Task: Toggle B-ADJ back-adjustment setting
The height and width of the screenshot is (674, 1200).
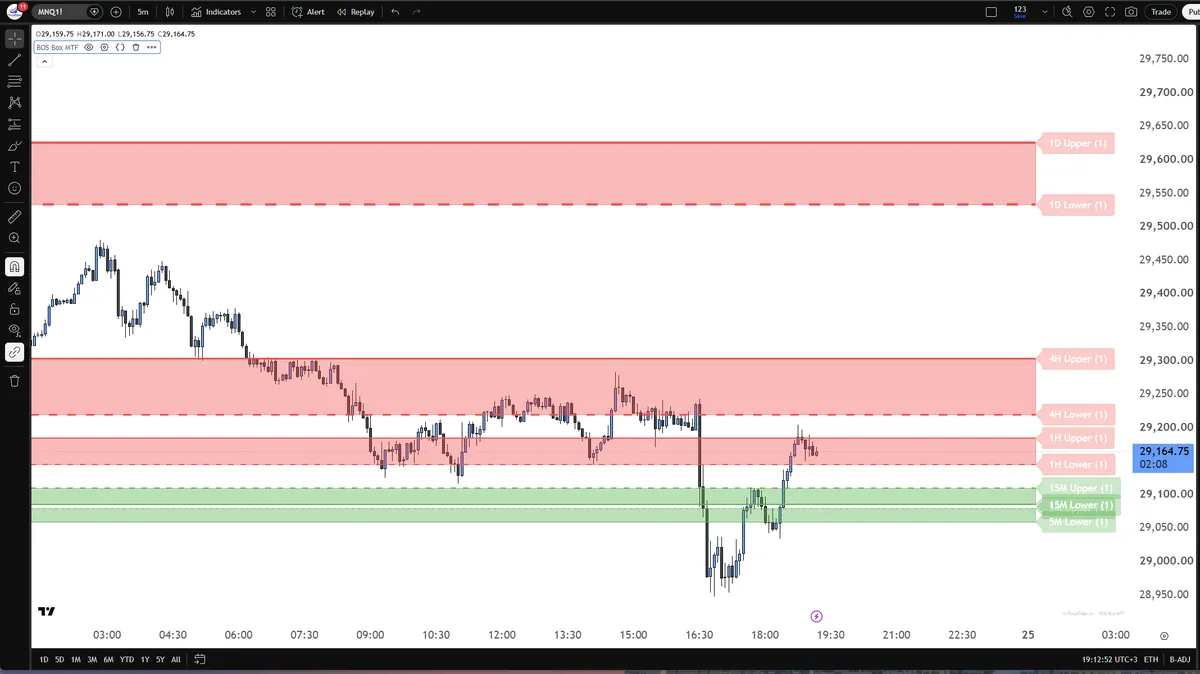Action: [x=1178, y=659]
